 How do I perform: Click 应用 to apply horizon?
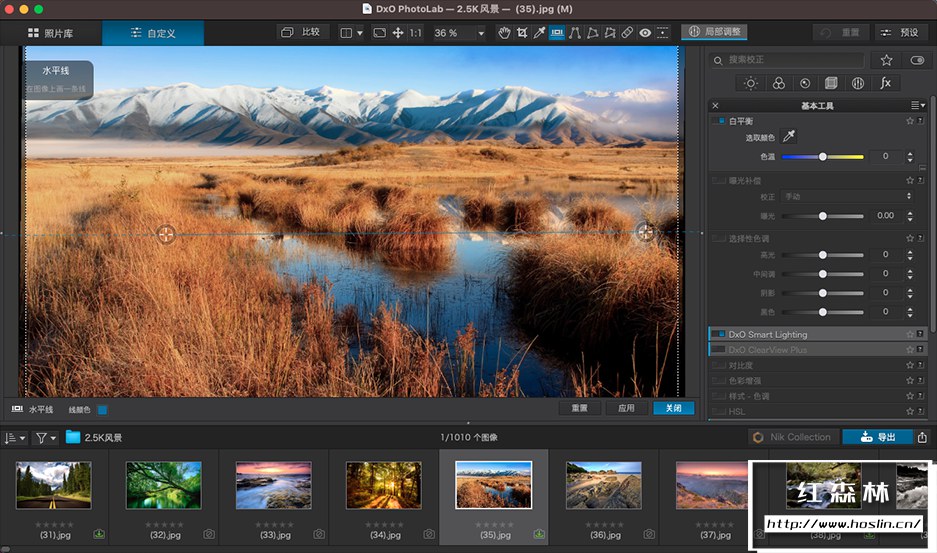point(626,408)
